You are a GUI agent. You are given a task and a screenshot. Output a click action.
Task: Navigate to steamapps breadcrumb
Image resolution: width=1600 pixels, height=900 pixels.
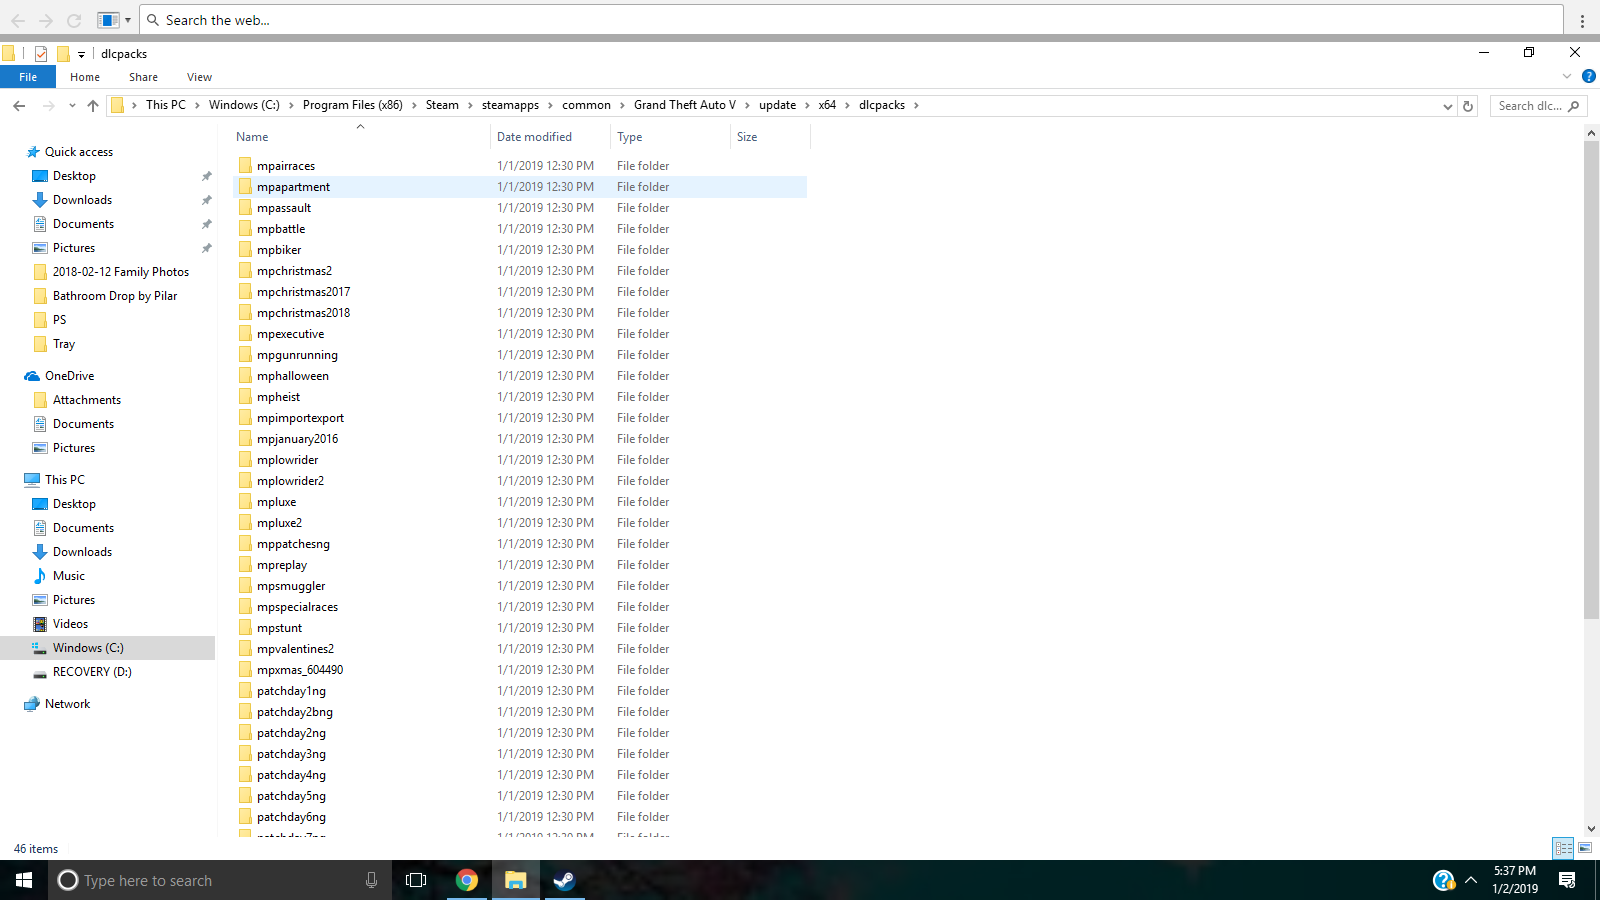coord(510,105)
